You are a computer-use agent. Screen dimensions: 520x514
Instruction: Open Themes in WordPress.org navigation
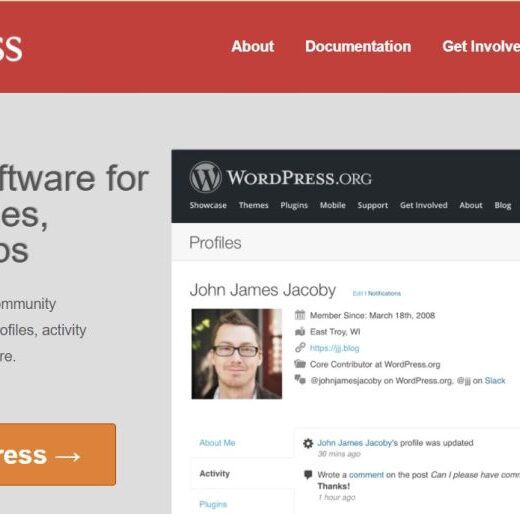(253, 205)
